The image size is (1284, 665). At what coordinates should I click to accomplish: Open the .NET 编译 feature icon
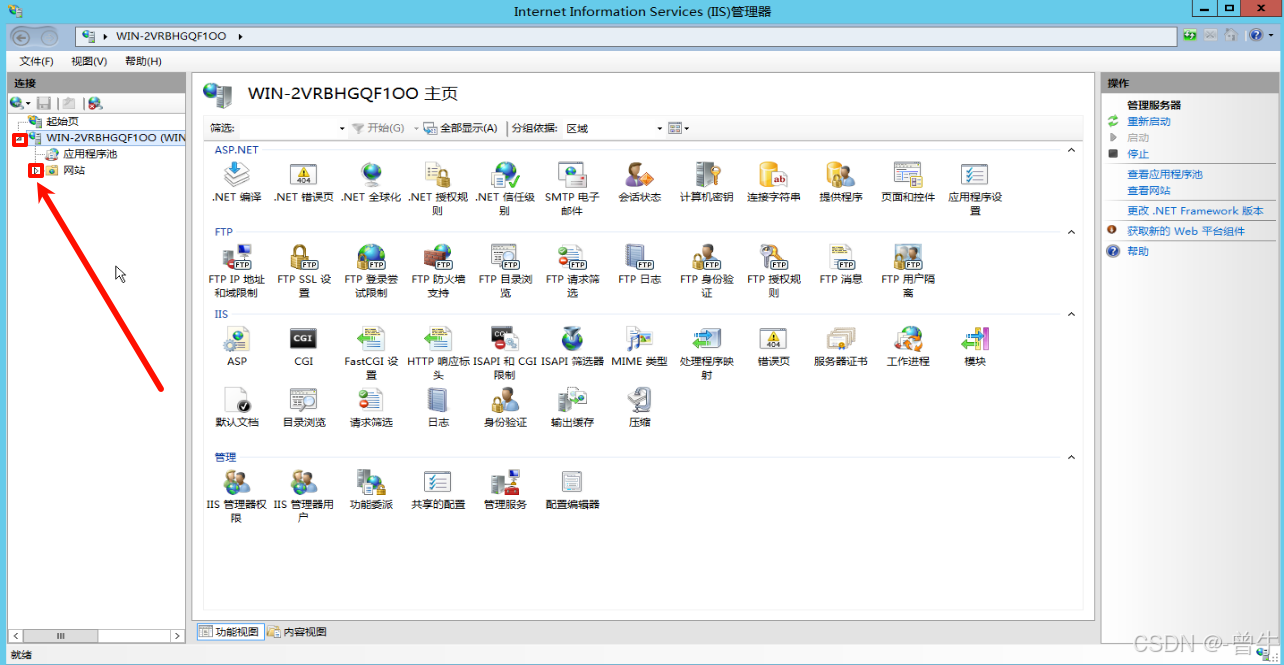coord(237,182)
